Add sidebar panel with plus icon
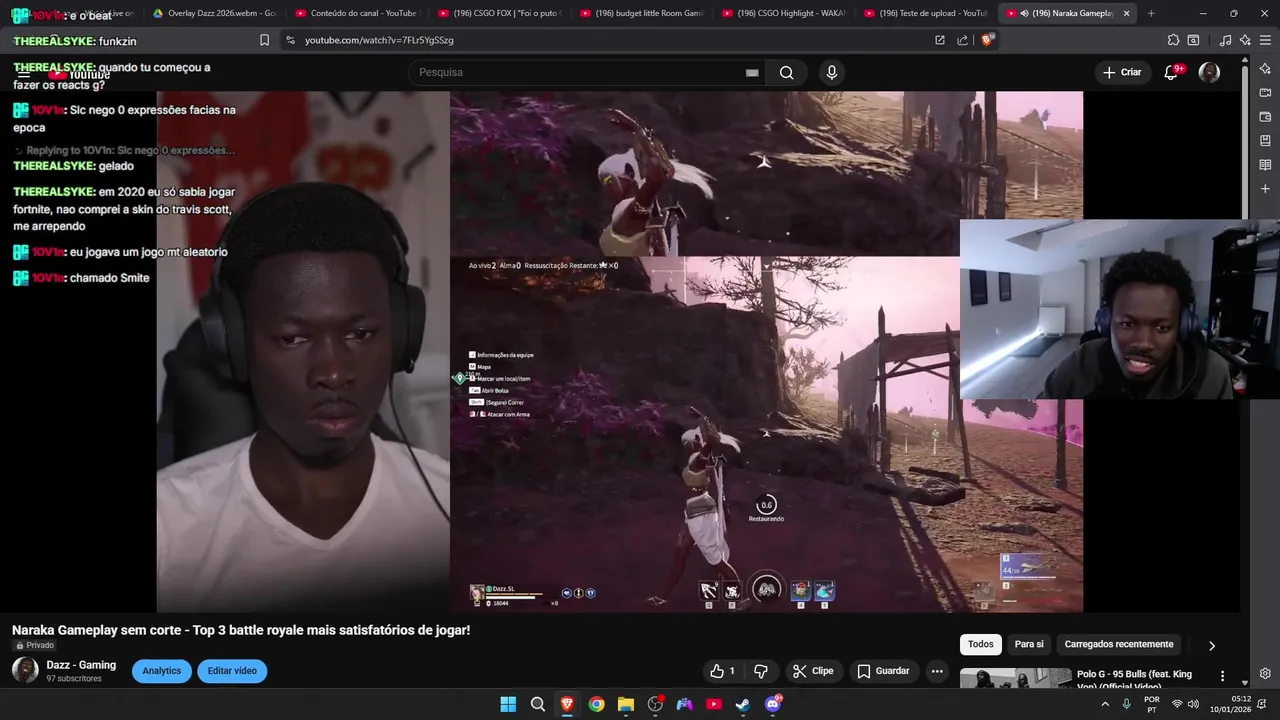This screenshot has height=720, width=1280. point(1265,188)
